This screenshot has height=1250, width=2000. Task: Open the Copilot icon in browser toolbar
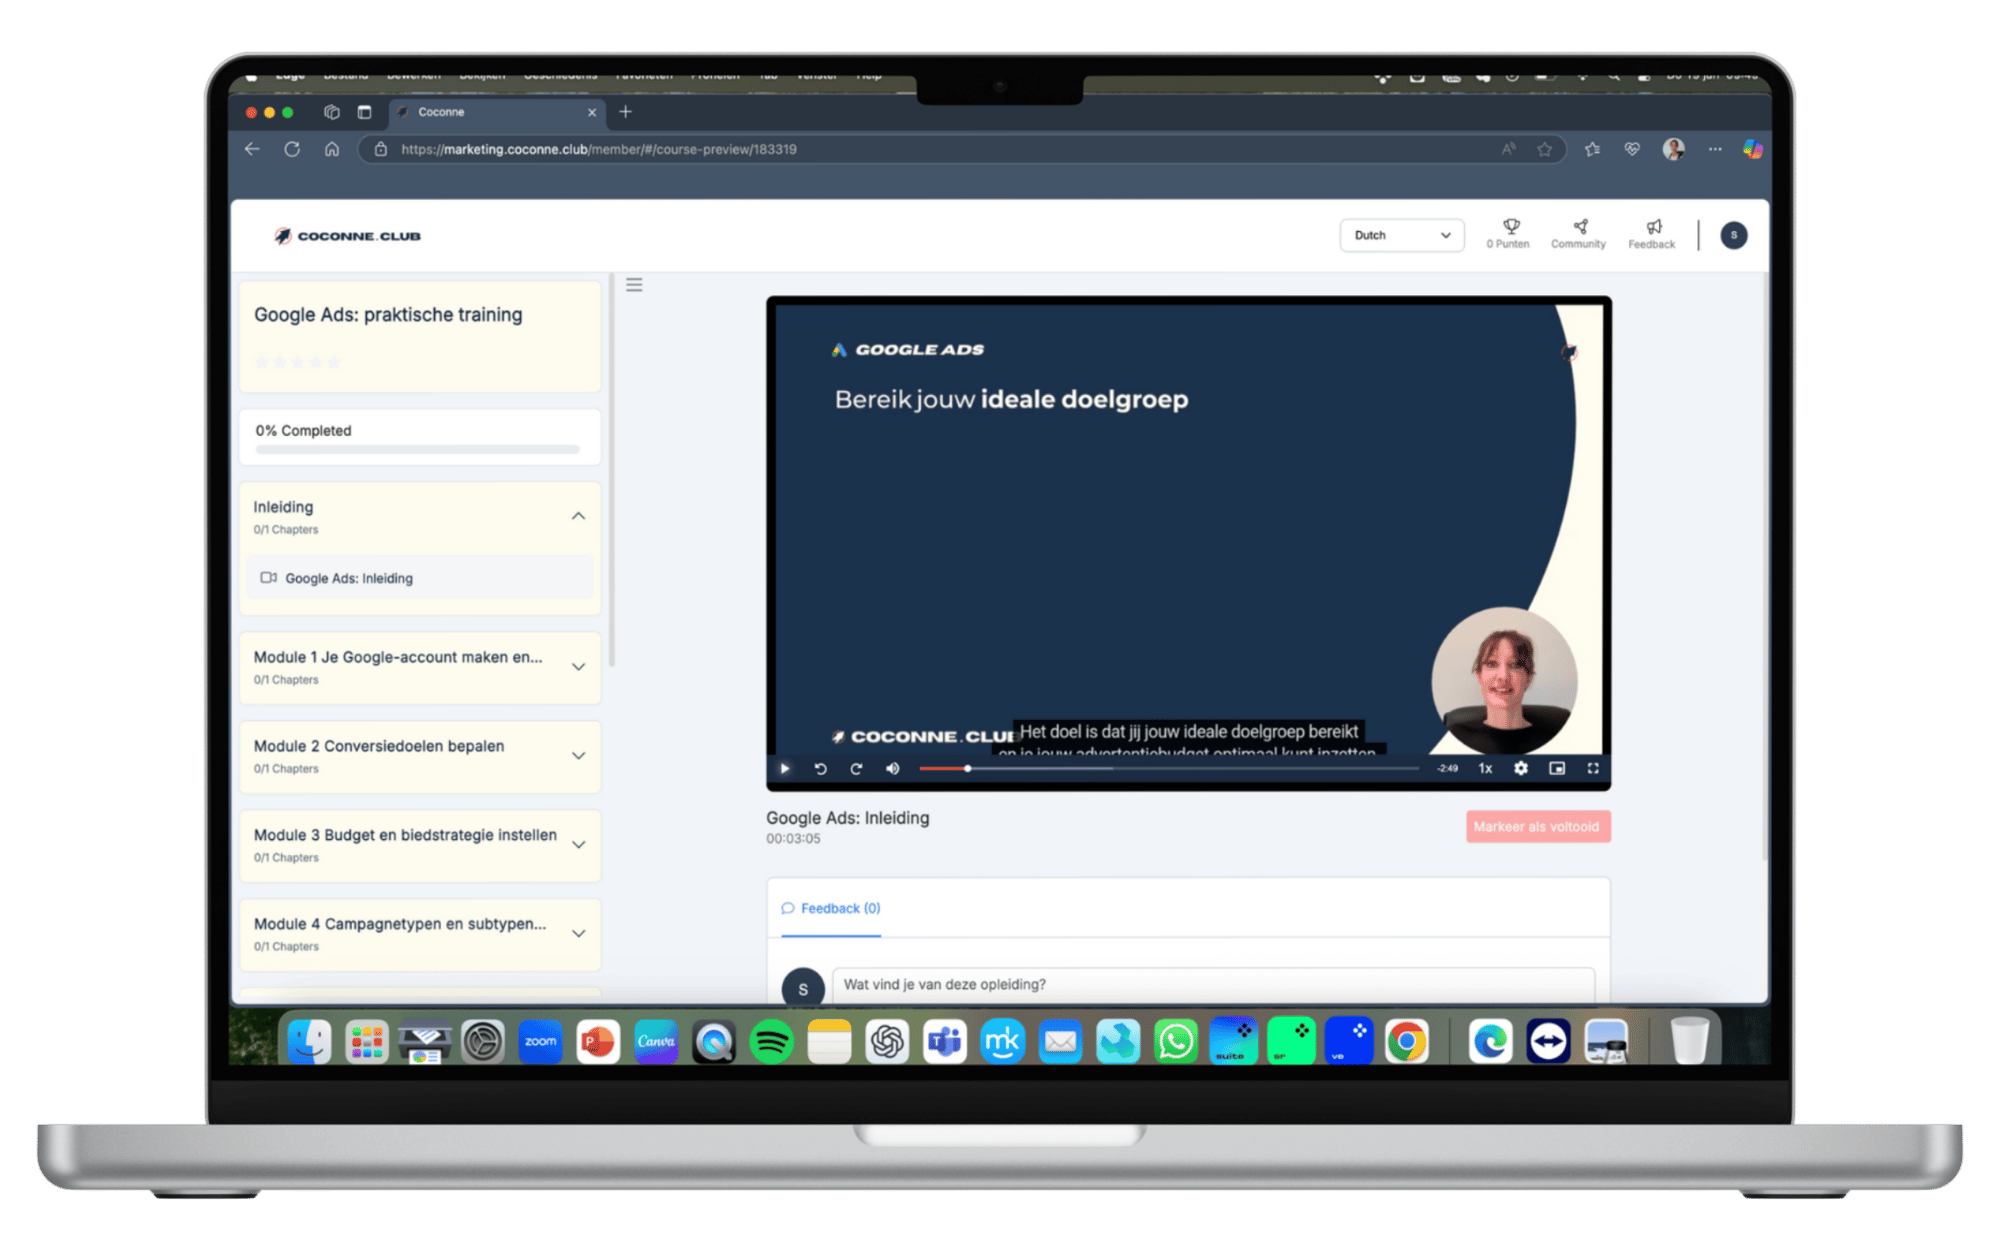1752,149
